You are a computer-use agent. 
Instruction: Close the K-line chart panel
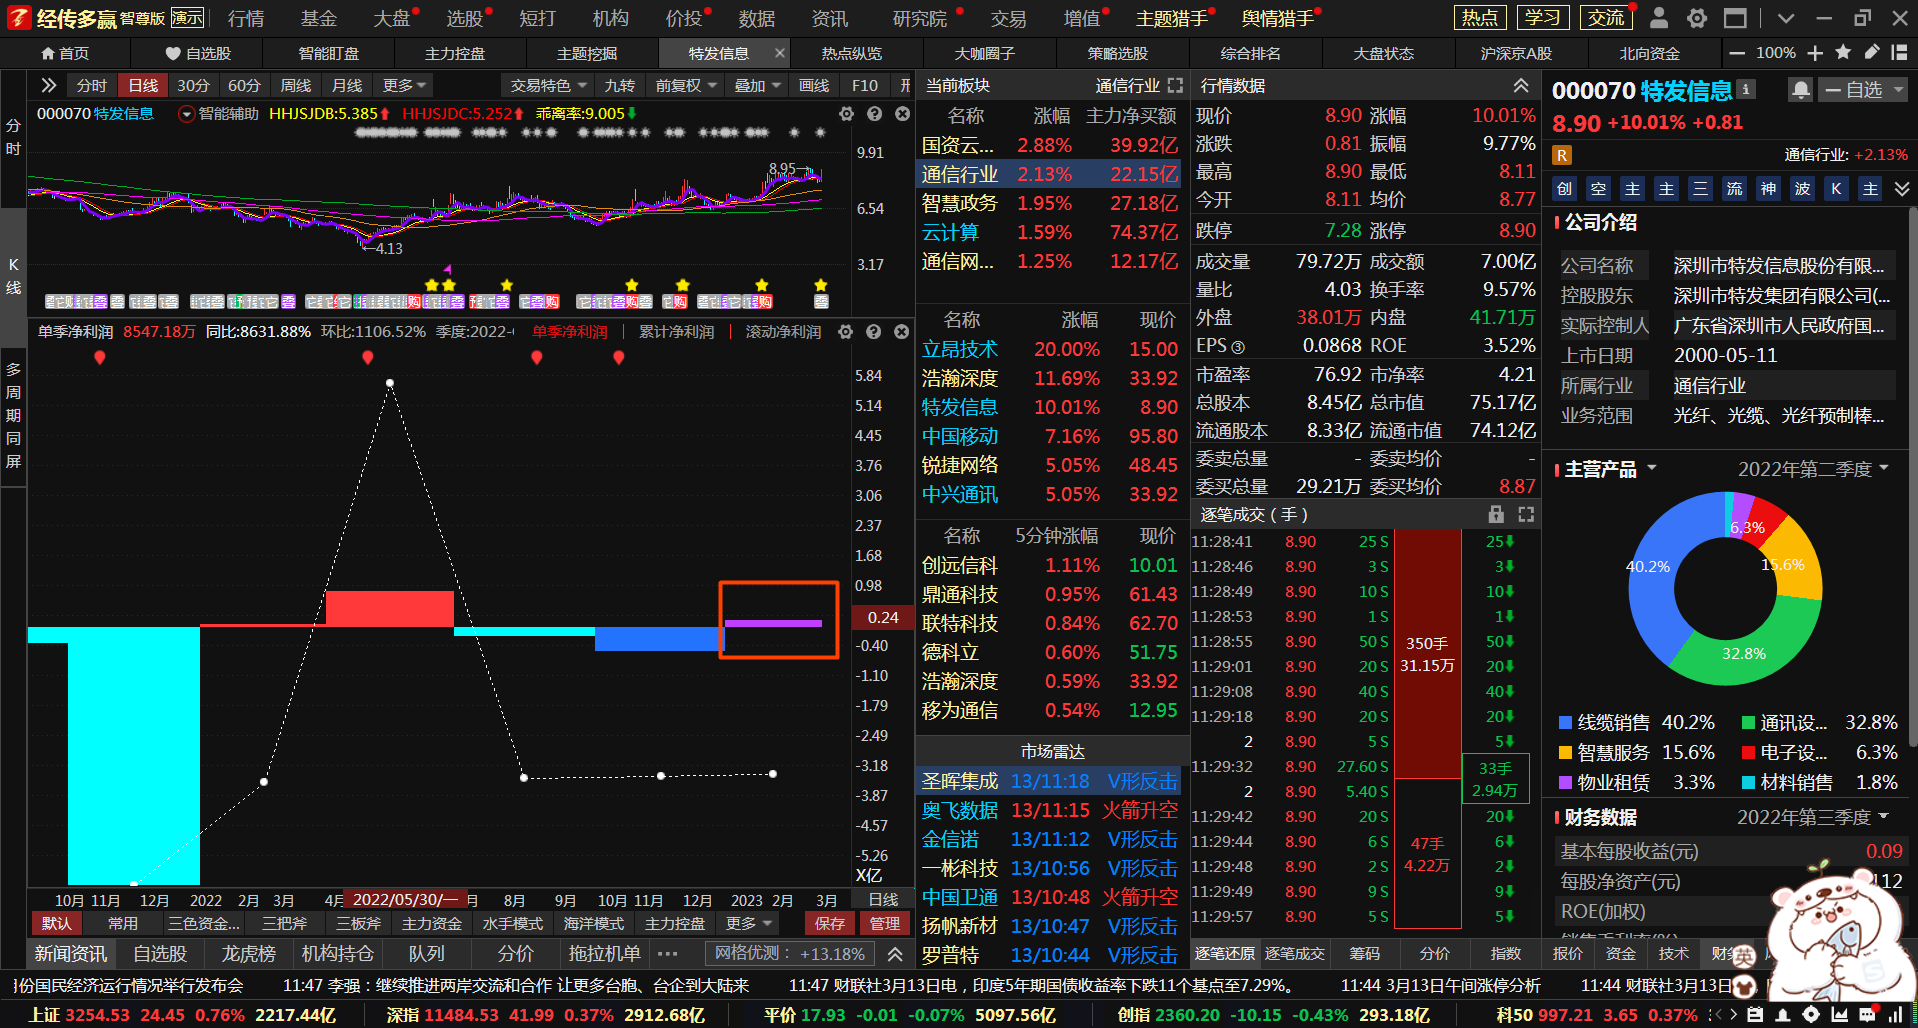coord(902,114)
